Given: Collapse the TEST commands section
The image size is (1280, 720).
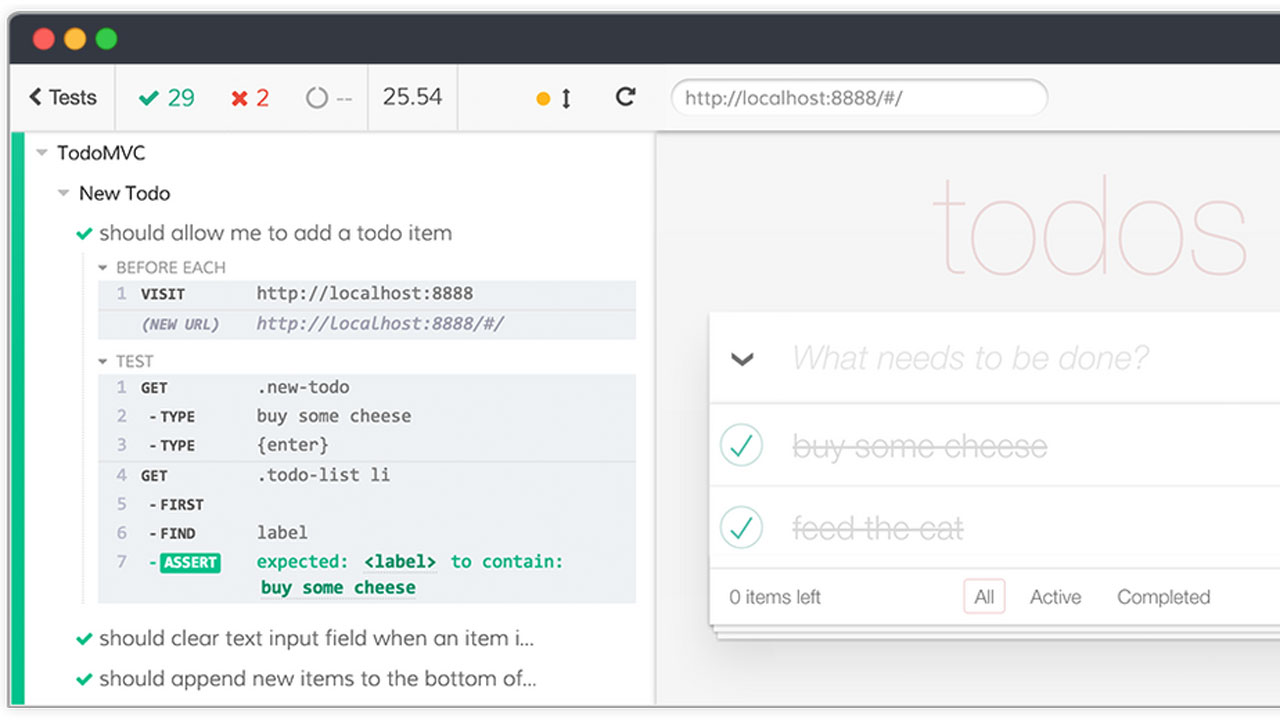Looking at the screenshot, I should point(103,361).
